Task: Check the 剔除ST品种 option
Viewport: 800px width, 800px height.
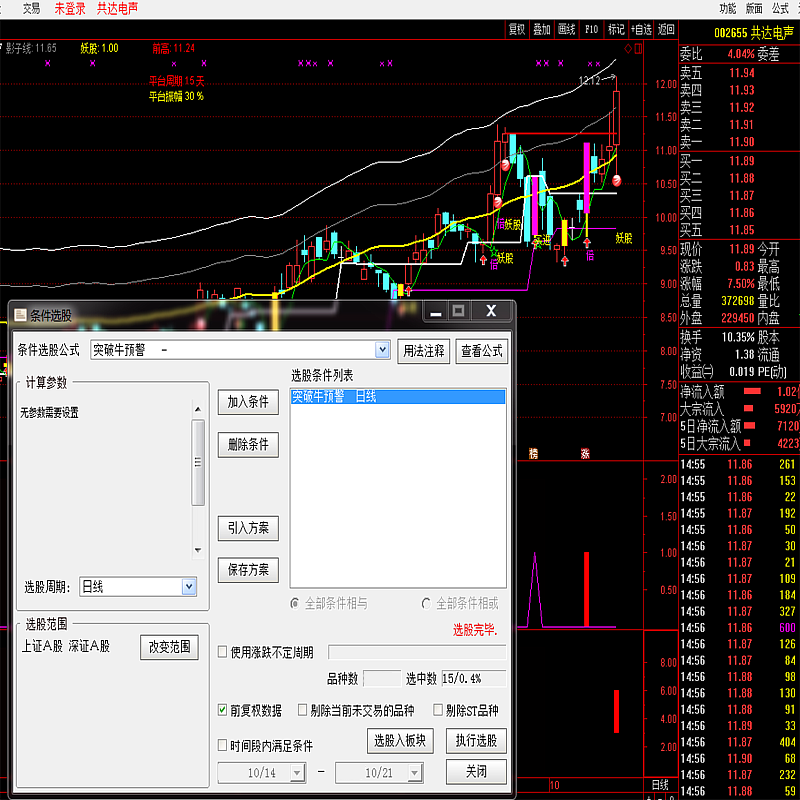Action: click(x=438, y=711)
